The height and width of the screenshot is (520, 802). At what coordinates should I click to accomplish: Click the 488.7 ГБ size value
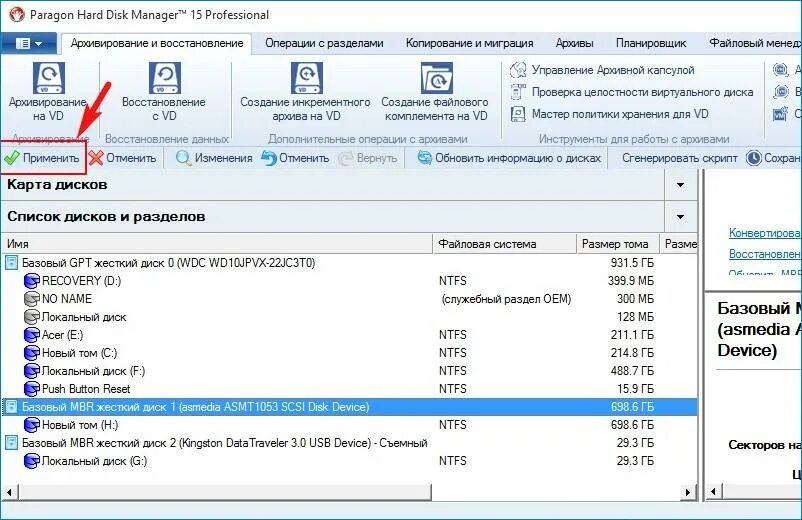point(632,371)
